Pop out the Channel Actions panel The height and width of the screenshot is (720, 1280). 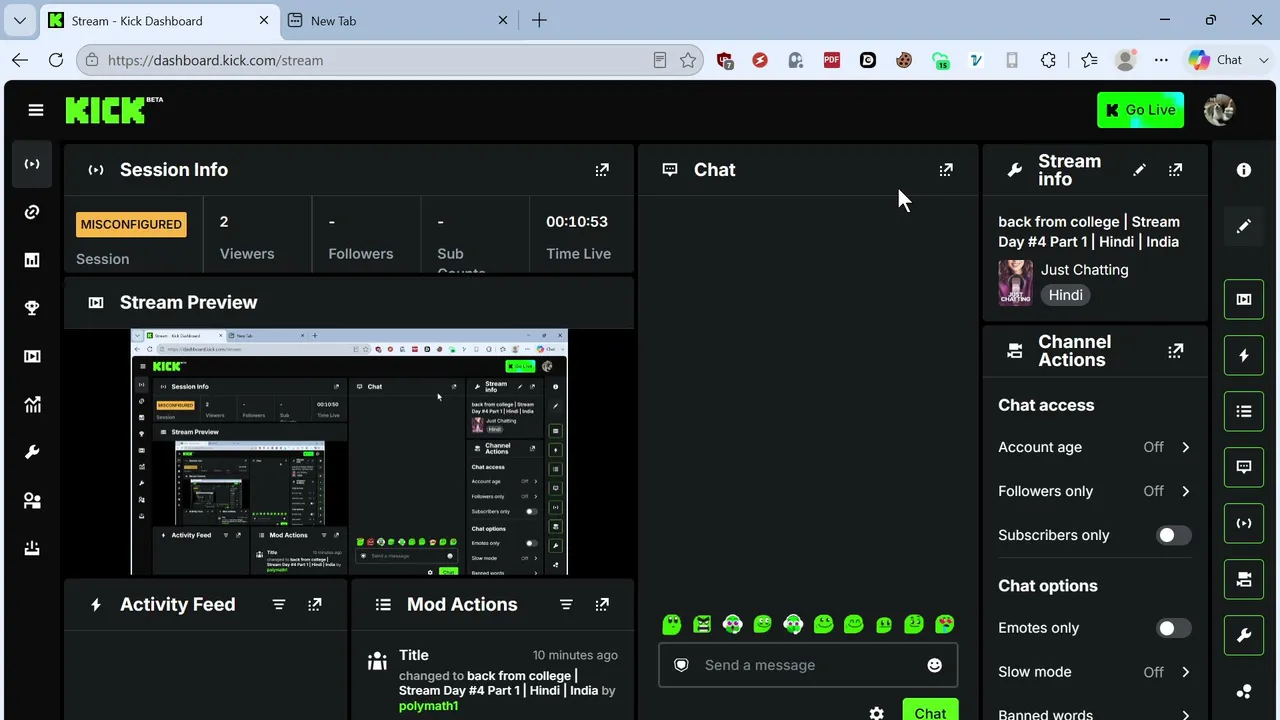coord(1176,351)
